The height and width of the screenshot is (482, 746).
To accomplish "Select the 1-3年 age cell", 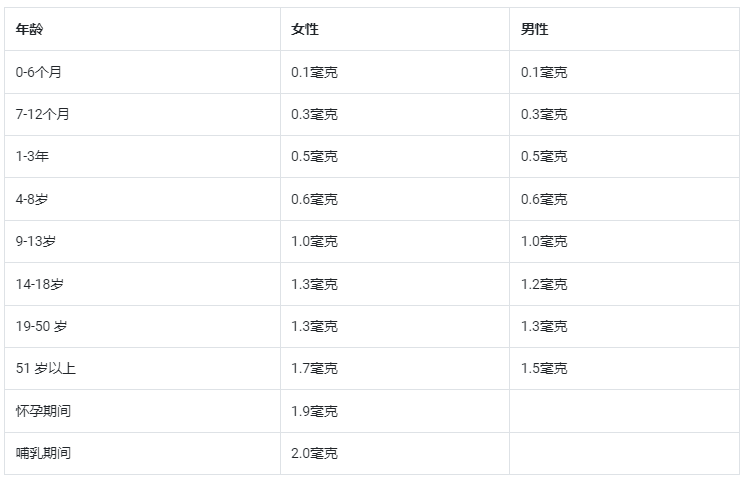I will point(32,157).
